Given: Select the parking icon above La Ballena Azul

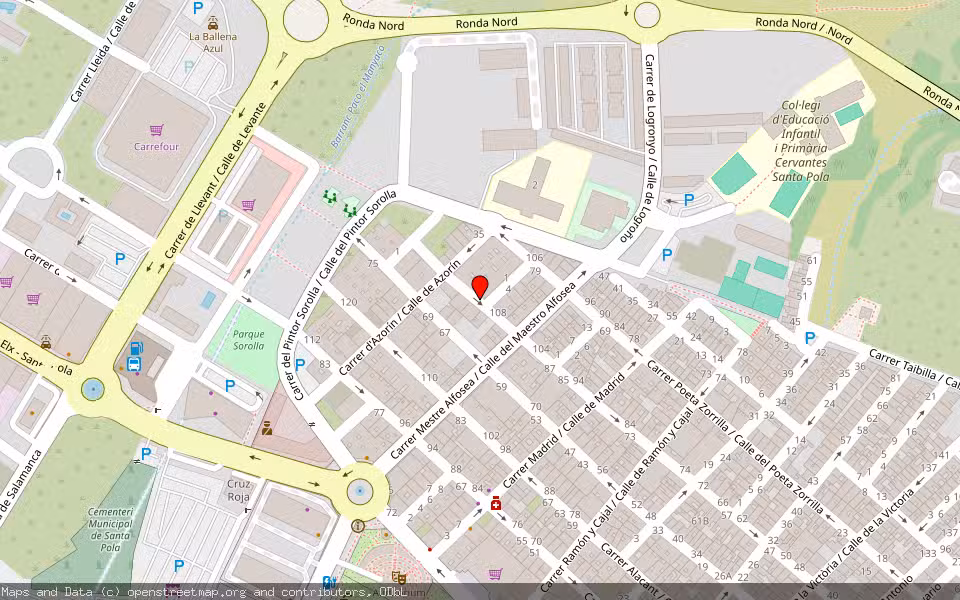Looking at the screenshot, I should [198, 9].
